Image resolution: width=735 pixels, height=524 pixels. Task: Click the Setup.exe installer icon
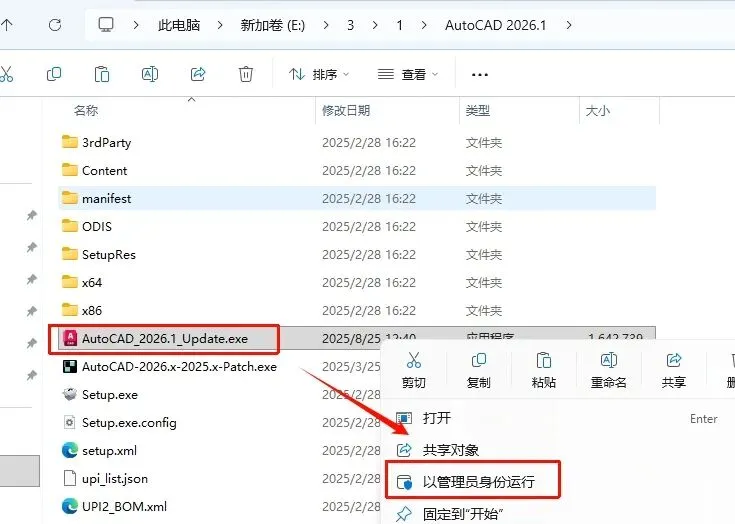70,394
